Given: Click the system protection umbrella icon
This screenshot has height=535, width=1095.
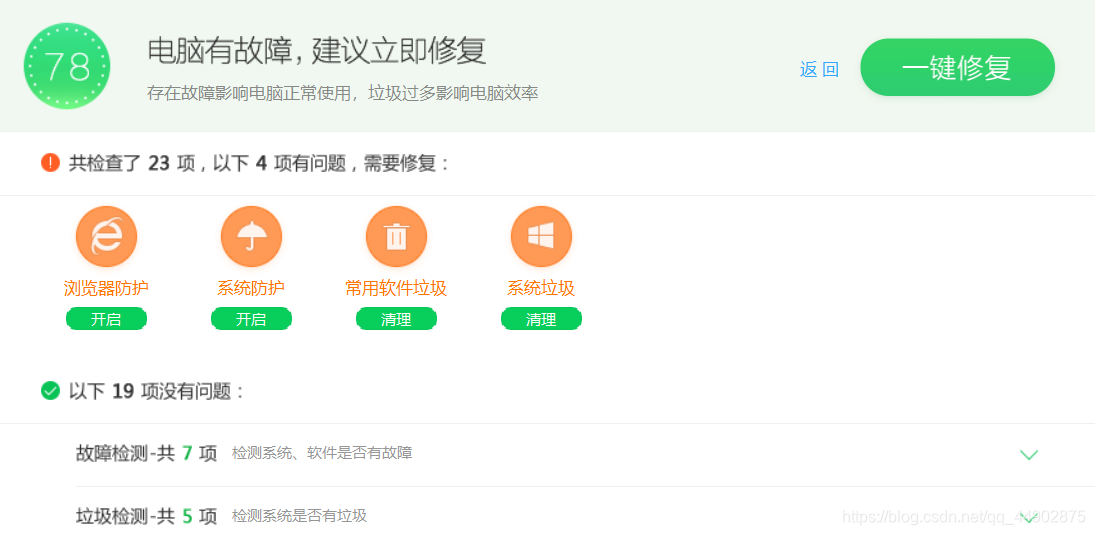Looking at the screenshot, I should coord(251,236).
